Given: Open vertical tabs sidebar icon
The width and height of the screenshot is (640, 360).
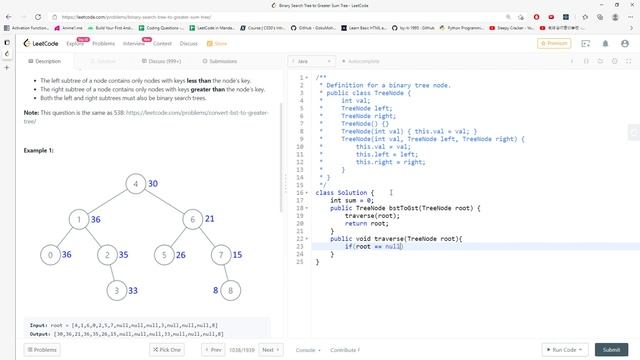Looking at the screenshot, I should point(7,42).
